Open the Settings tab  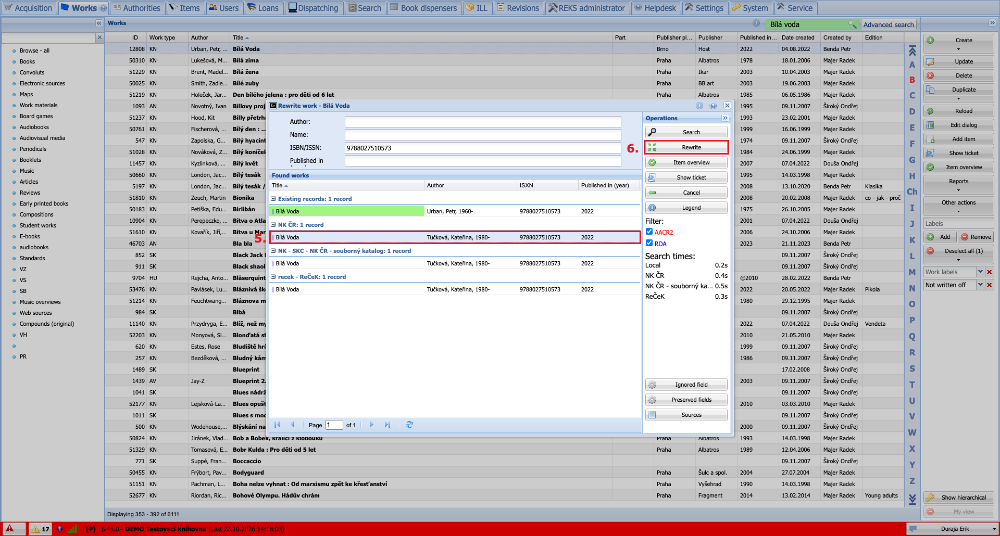[x=705, y=8]
